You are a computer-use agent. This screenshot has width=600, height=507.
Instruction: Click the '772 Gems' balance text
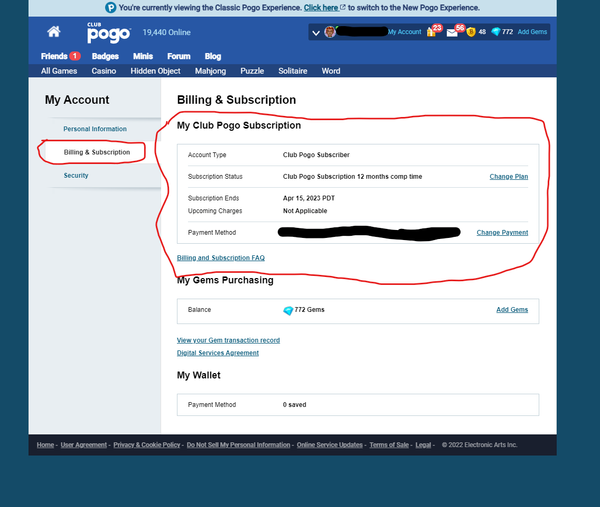[x=310, y=310]
